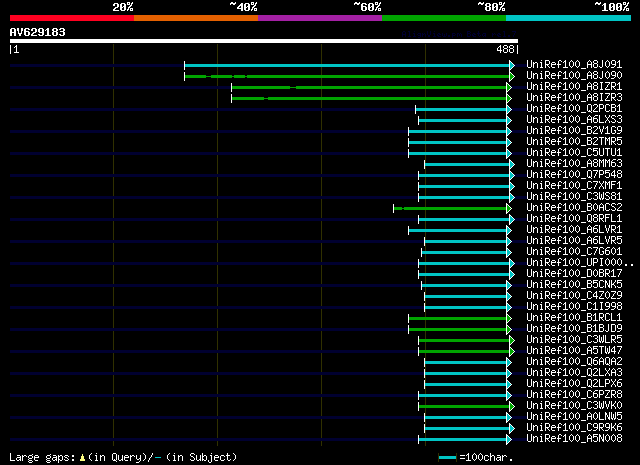Select the UniRef100_B5CNK5 hit name

[574, 284]
